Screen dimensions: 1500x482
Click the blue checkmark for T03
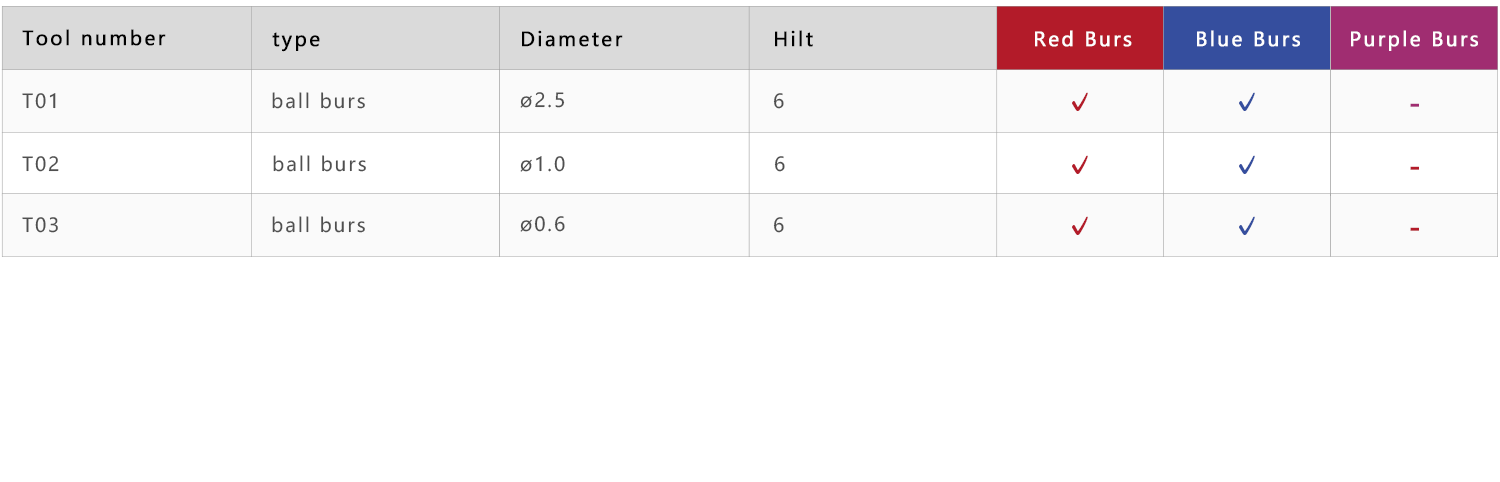1246,227
